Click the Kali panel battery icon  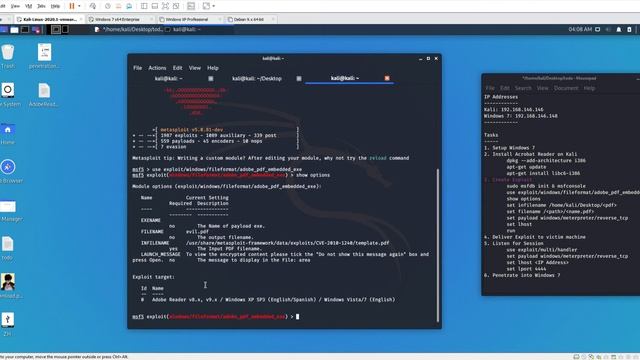pos(629,29)
